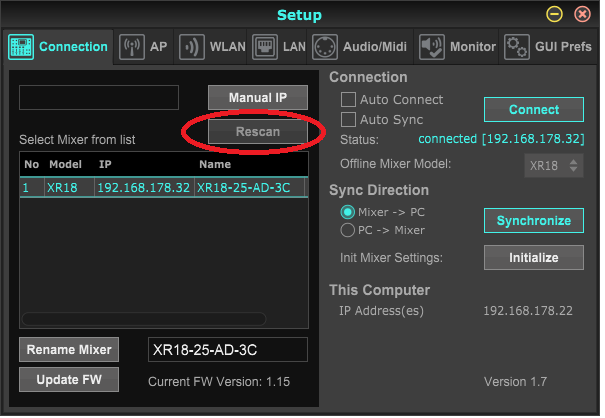The height and width of the screenshot is (418, 605).
Task: Open the GUI Prefs tab
Action: coord(561,47)
